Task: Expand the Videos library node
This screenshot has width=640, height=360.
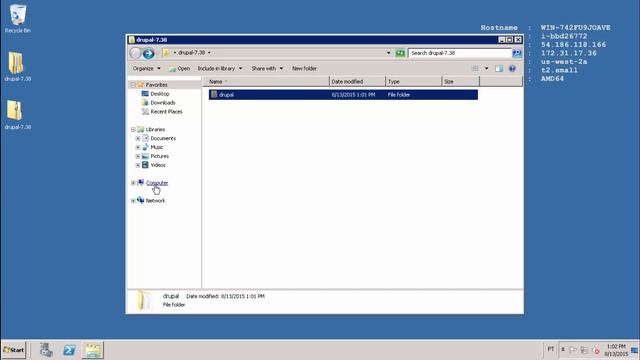Action: [x=138, y=165]
